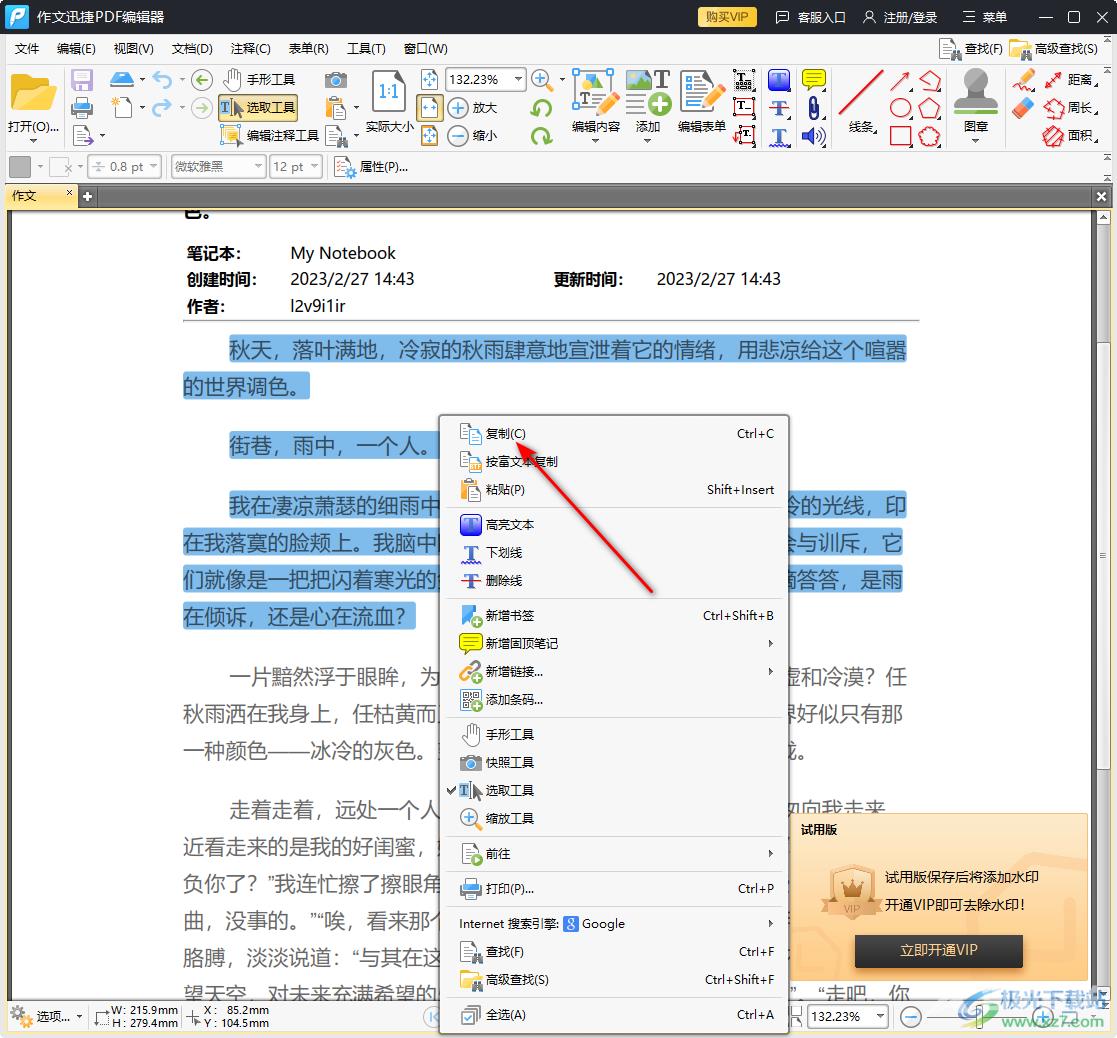Open 客服入口 in the title bar
1117x1038 pixels.
pos(811,17)
